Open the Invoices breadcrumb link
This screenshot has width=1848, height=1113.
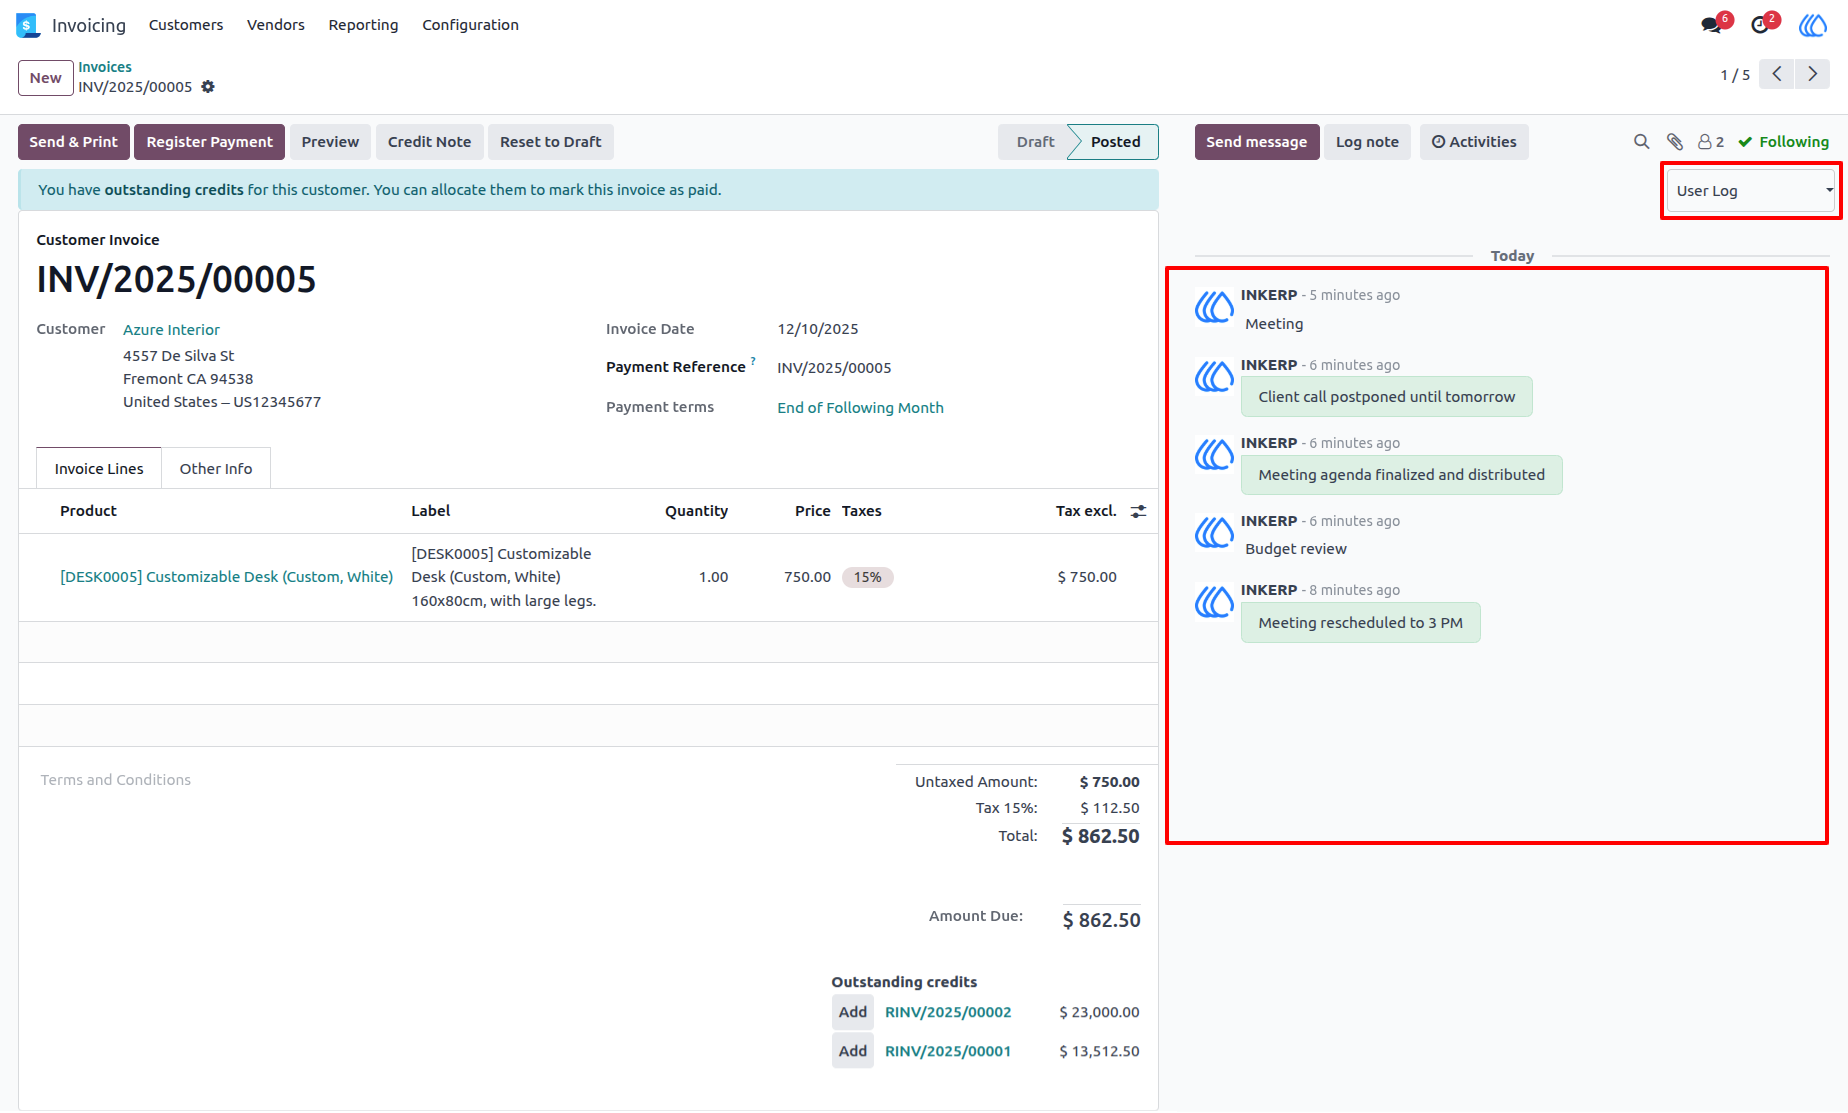[105, 67]
